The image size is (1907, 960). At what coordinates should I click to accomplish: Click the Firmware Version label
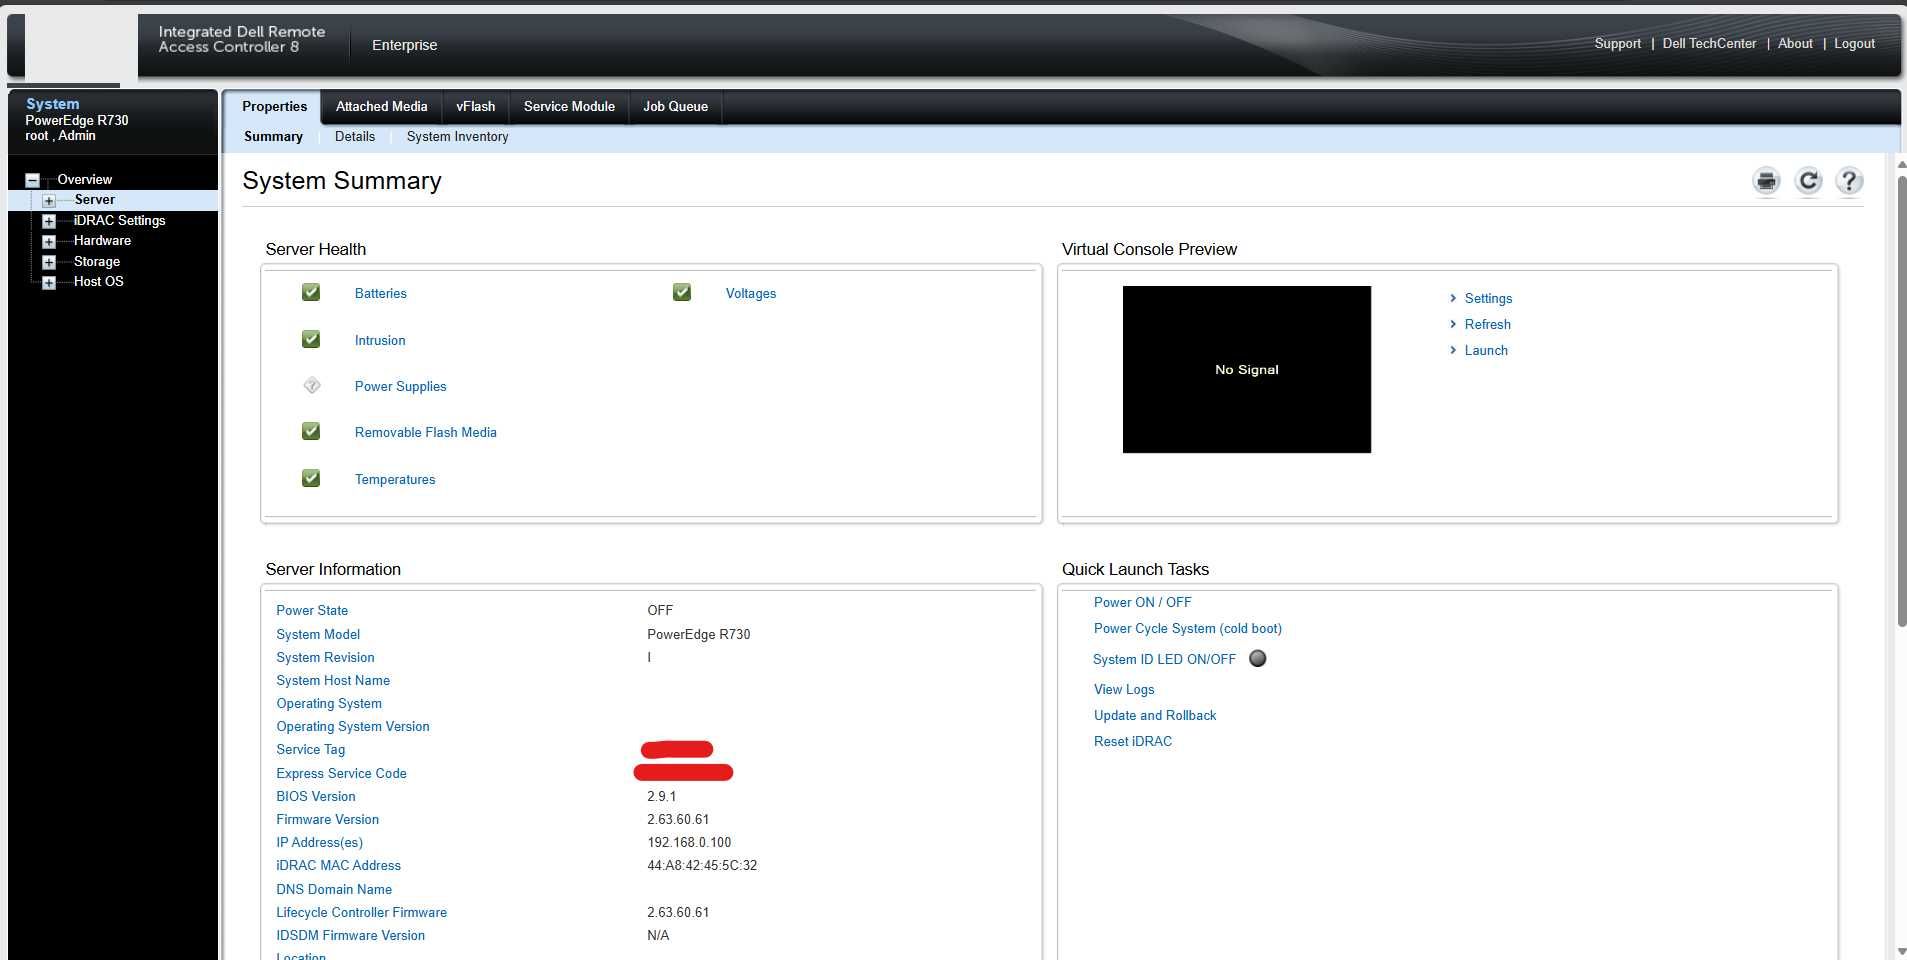point(327,820)
